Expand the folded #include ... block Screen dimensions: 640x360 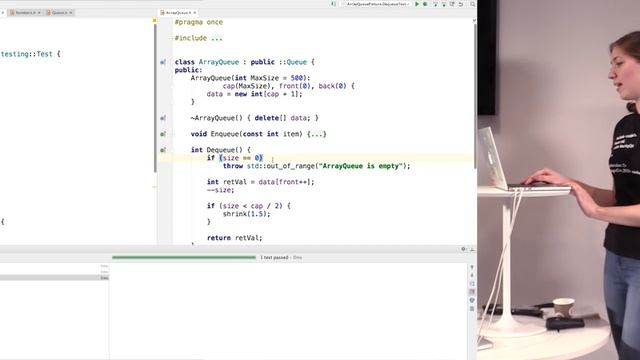click(x=217, y=38)
